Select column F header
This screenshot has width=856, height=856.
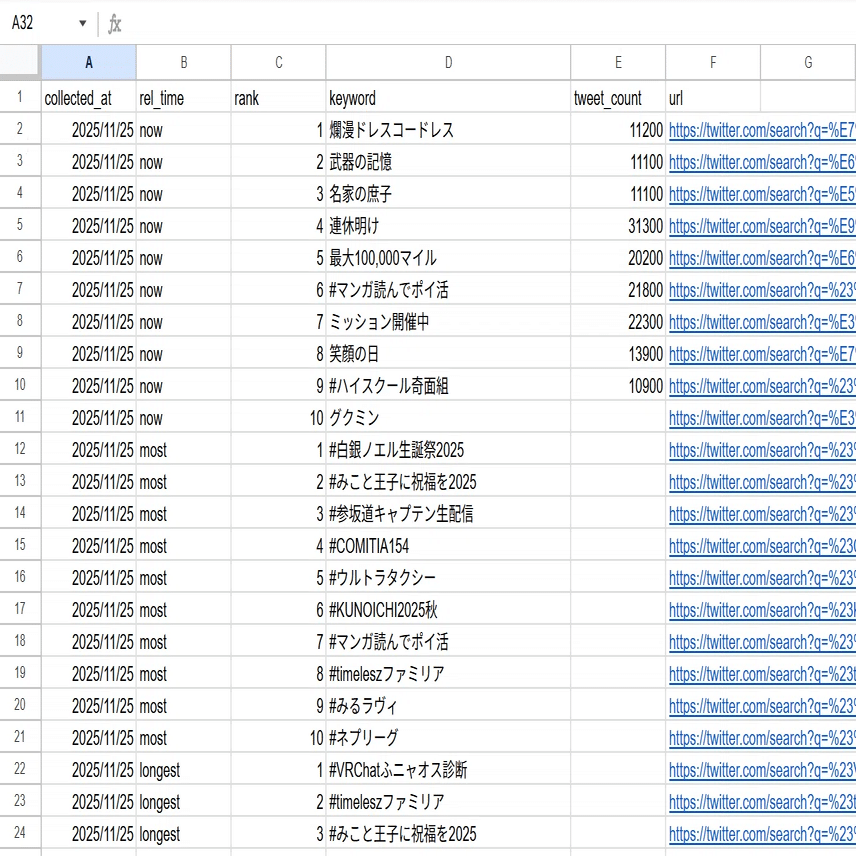[x=711, y=62]
